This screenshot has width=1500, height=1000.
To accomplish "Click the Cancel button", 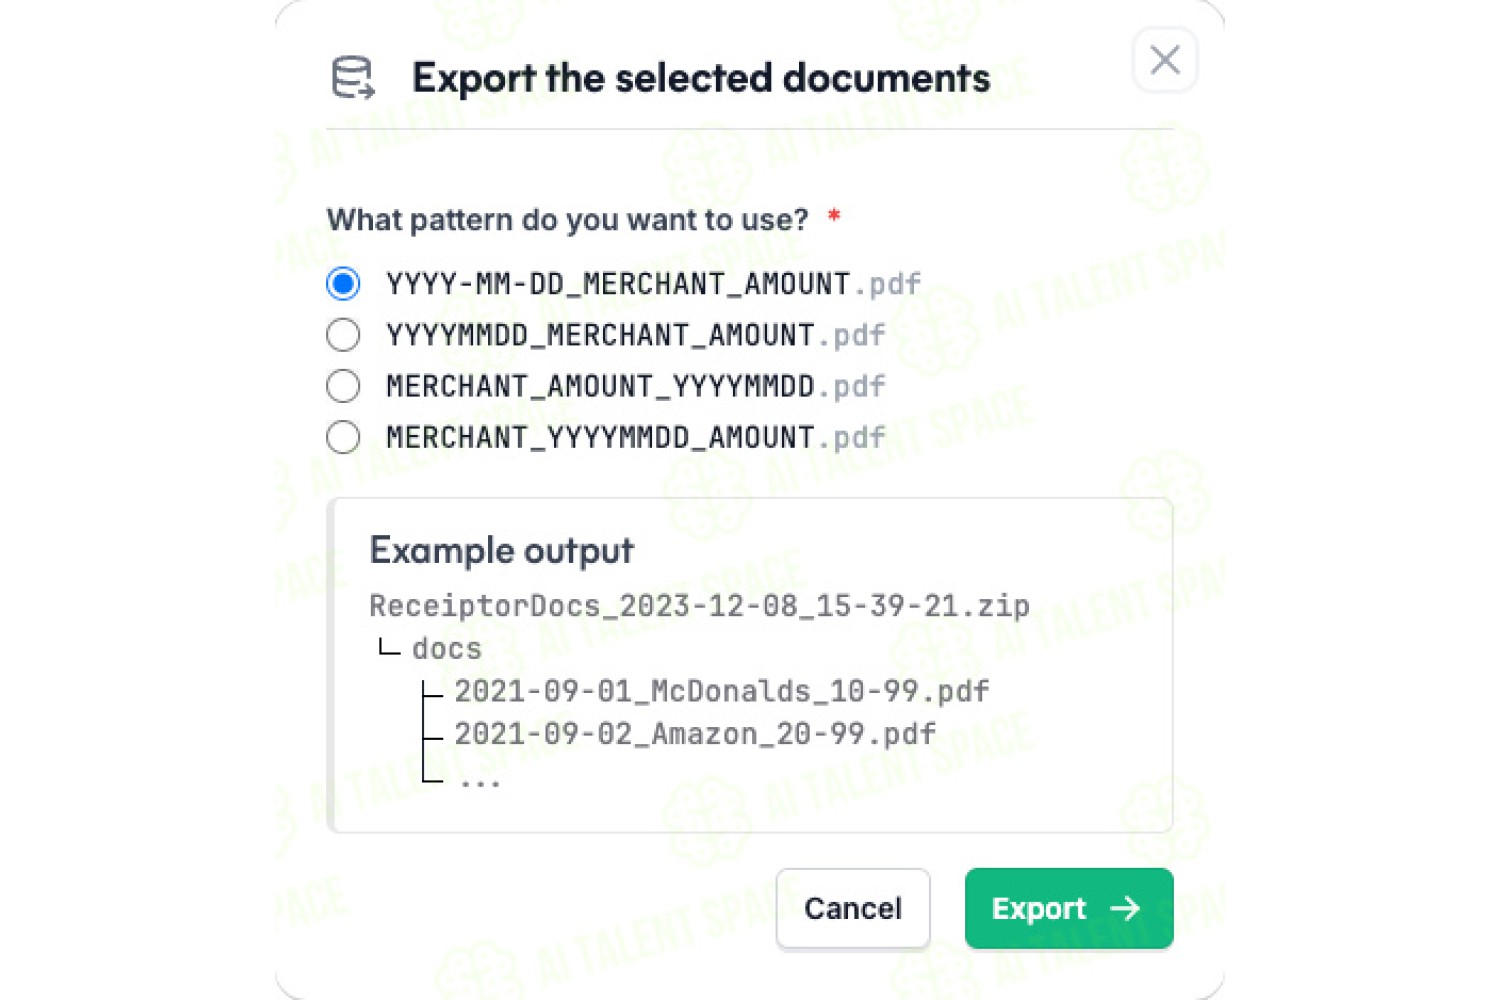I will pyautogui.click(x=853, y=908).
